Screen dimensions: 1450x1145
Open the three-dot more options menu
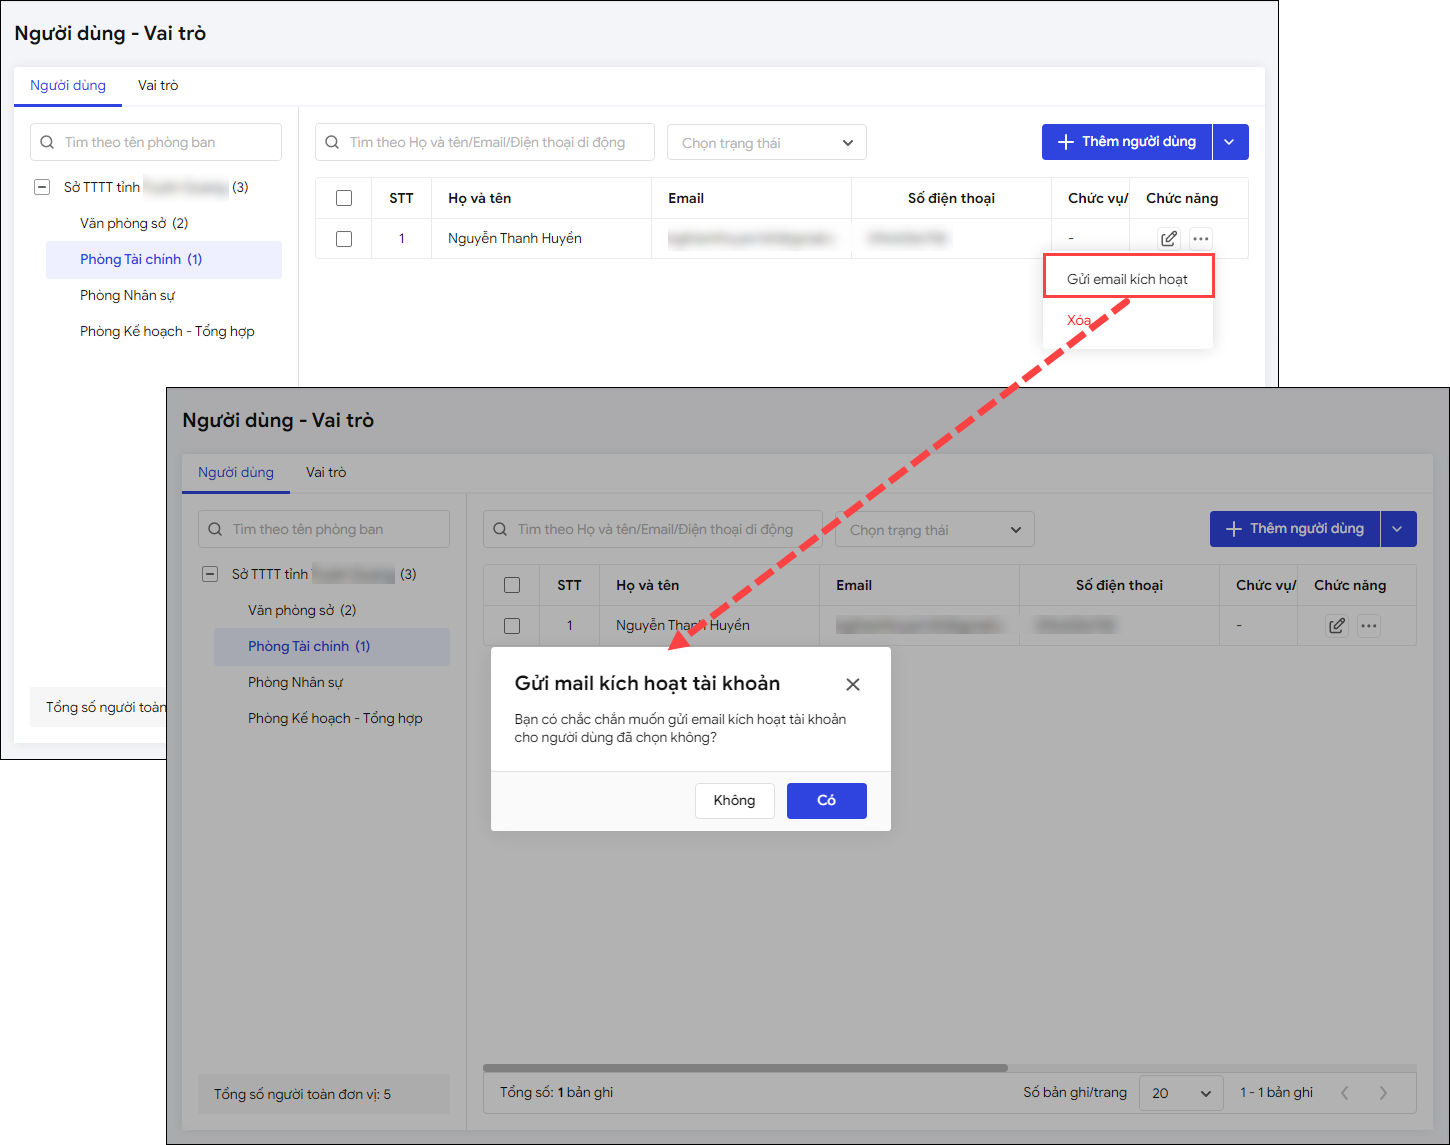pos(1200,239)
